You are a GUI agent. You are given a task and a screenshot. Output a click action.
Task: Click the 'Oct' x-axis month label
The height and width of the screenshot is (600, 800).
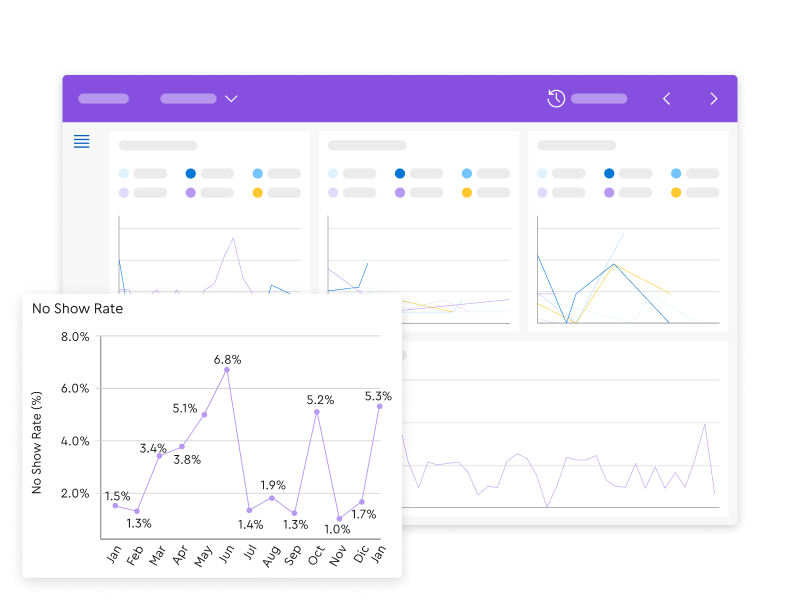click(x=316, y=555)
